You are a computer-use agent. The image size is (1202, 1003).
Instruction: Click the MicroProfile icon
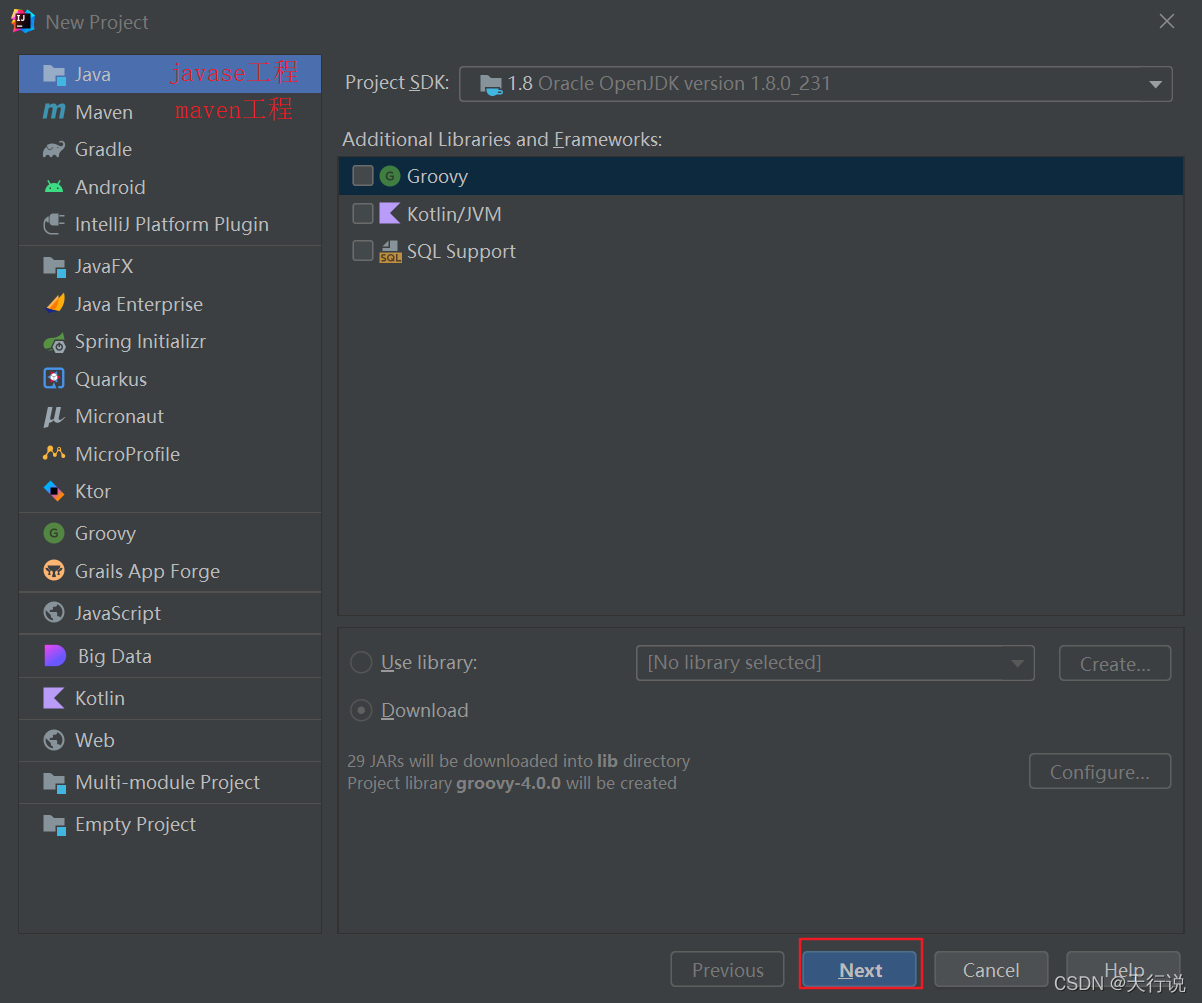coord(54,454)
